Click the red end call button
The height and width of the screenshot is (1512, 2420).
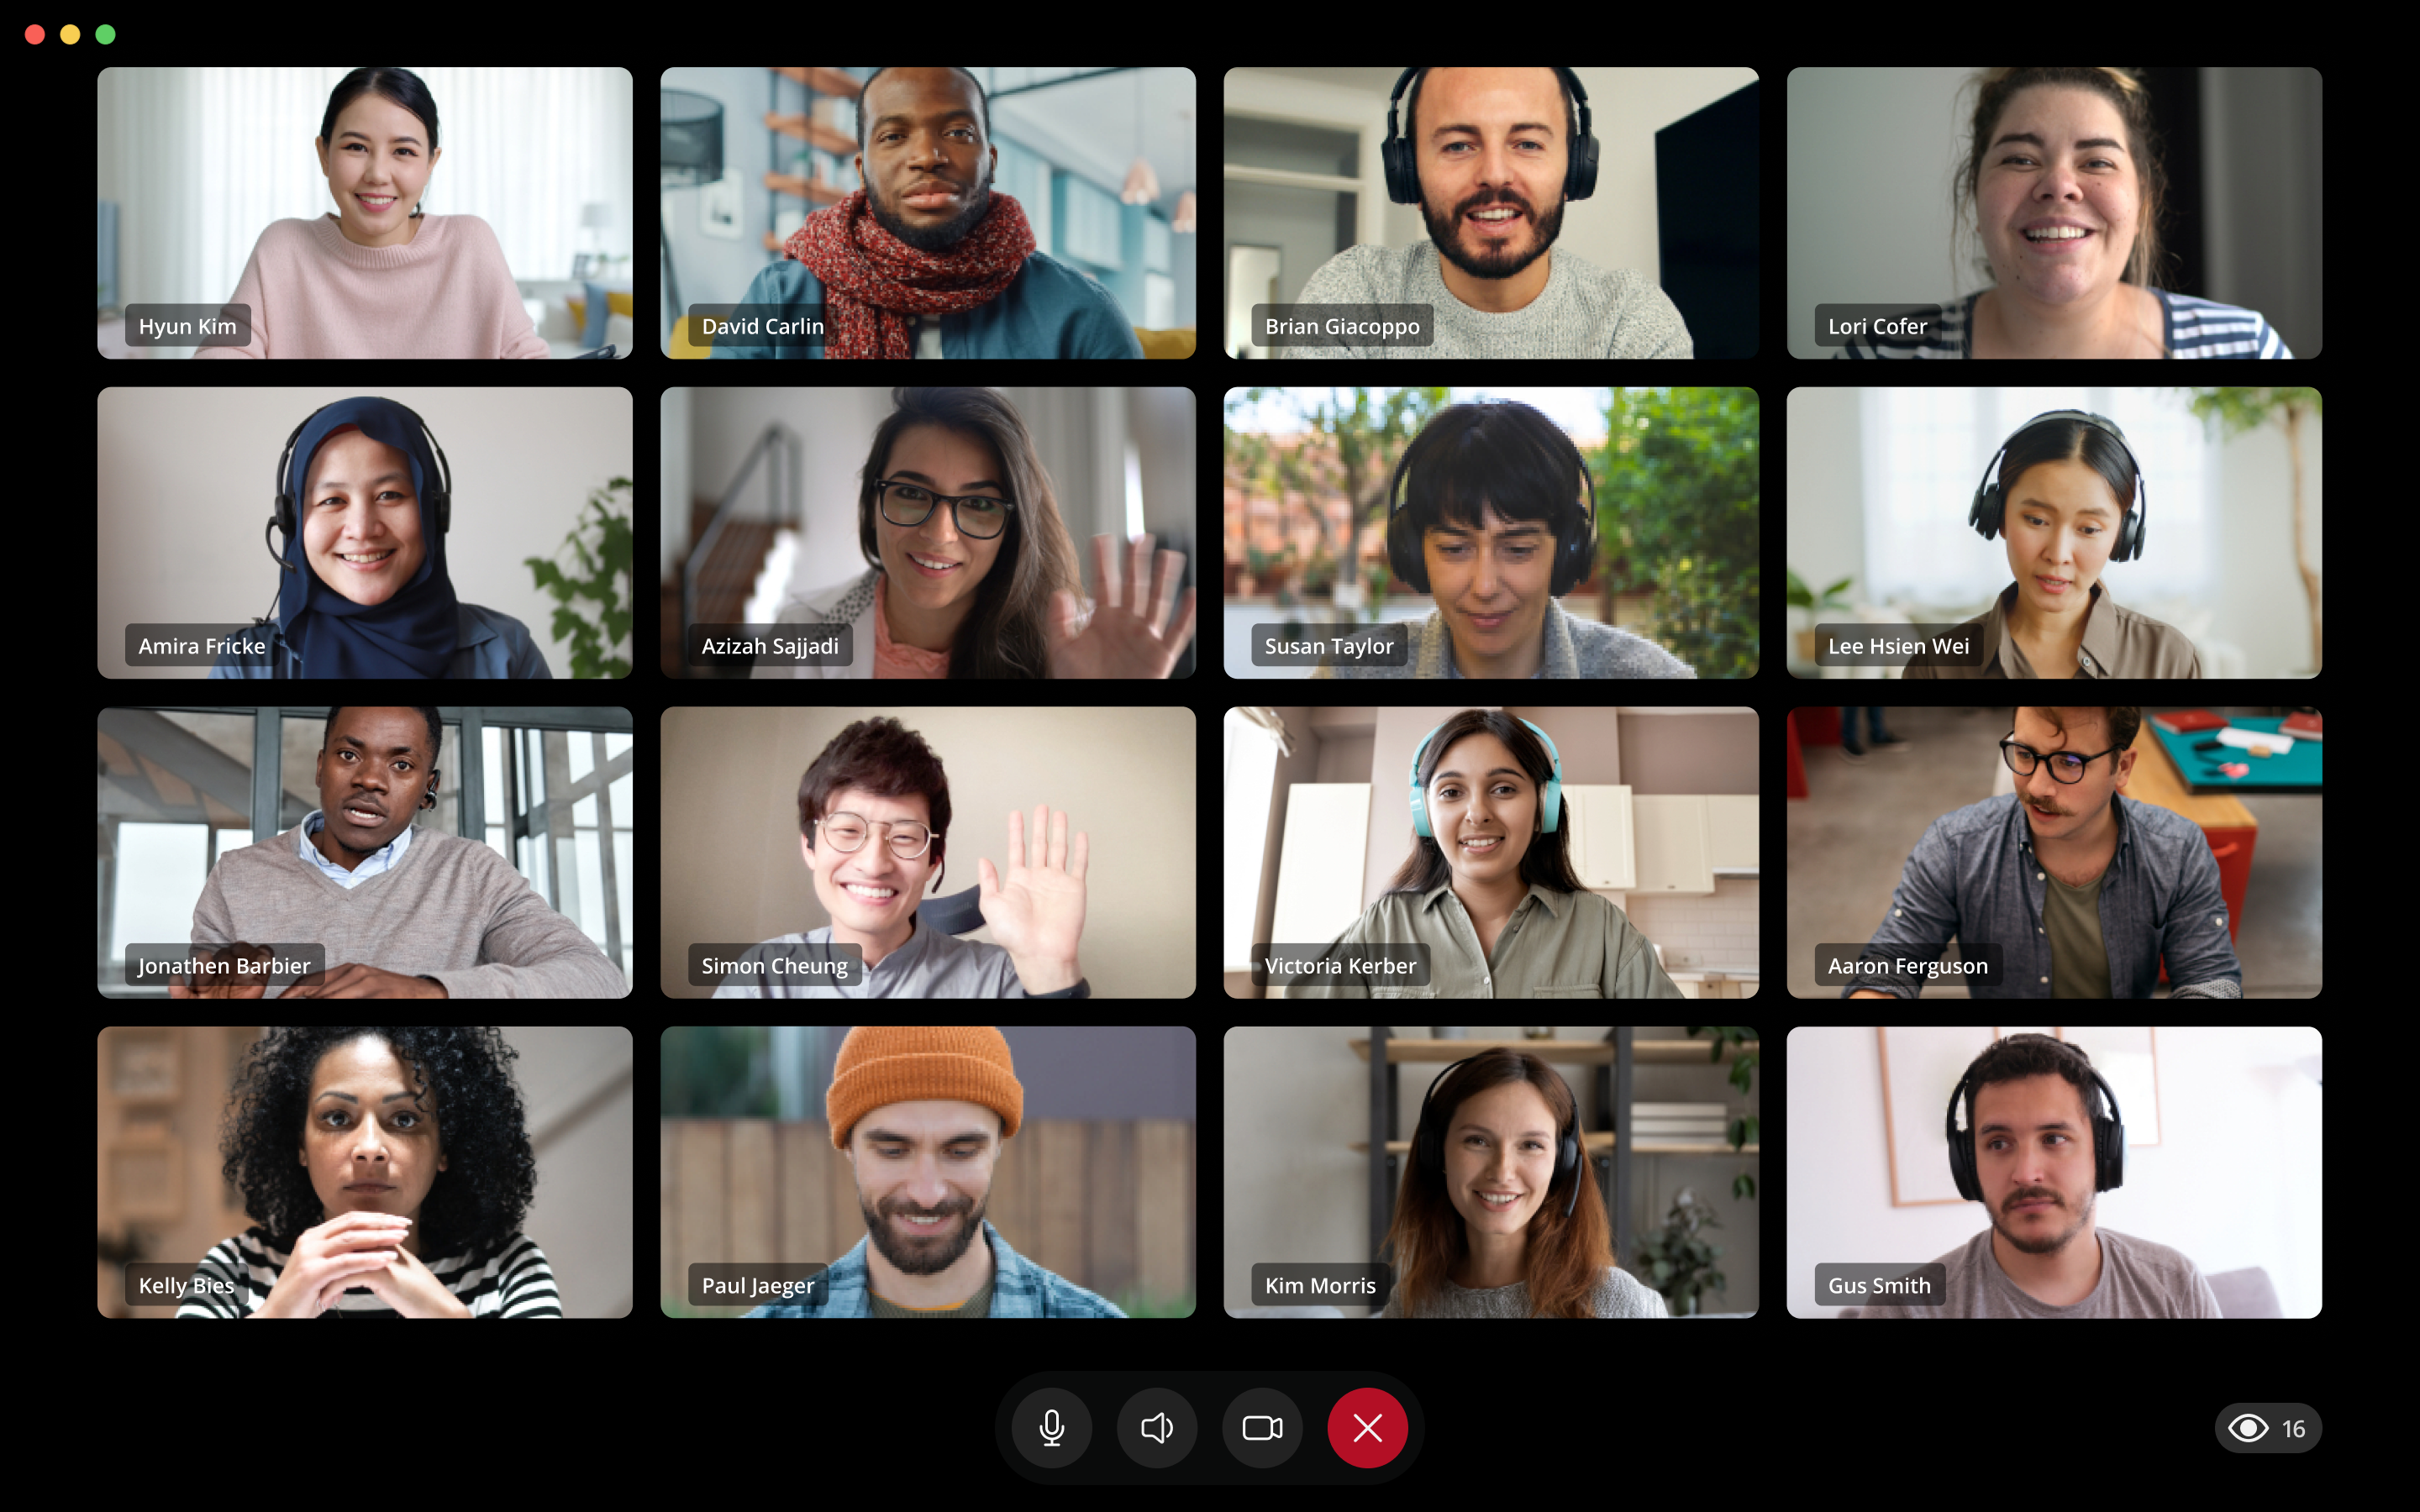(1368, 1428)
